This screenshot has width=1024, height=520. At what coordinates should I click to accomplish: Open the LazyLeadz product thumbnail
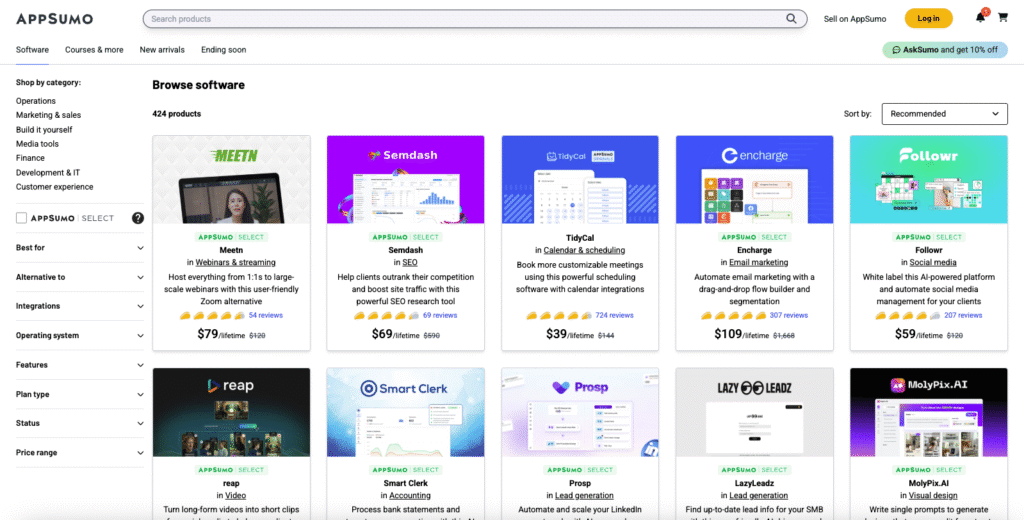[x=754, y=412]
